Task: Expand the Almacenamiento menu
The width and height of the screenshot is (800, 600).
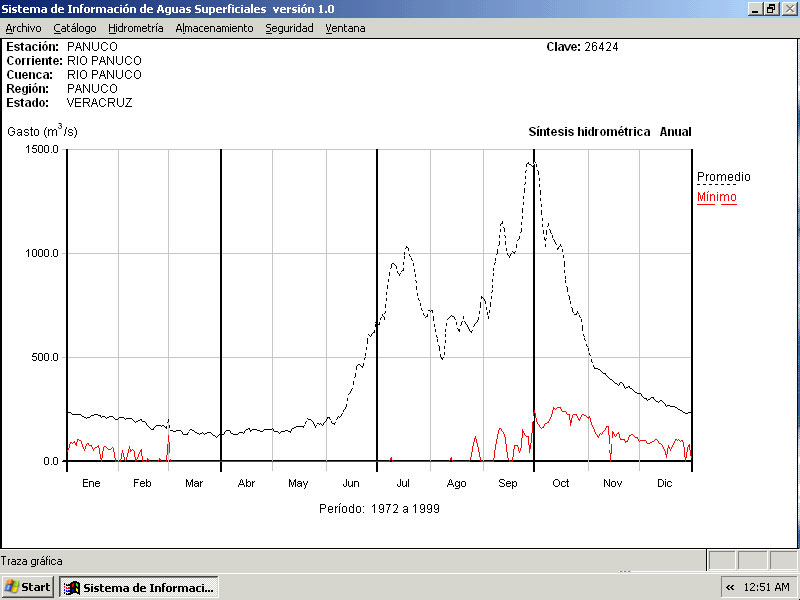Action: pos(214,28)
